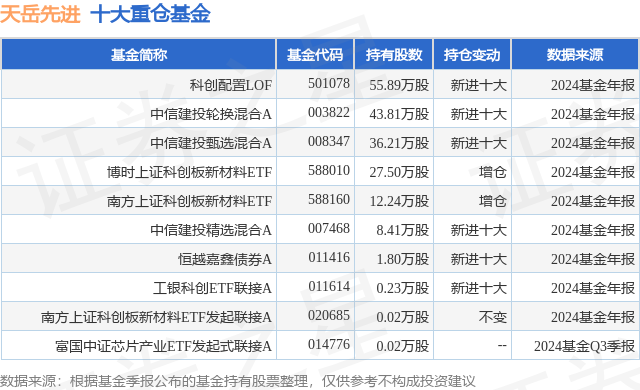
Task: Click the 持仓变动 column header
Action: coord(472,55)
